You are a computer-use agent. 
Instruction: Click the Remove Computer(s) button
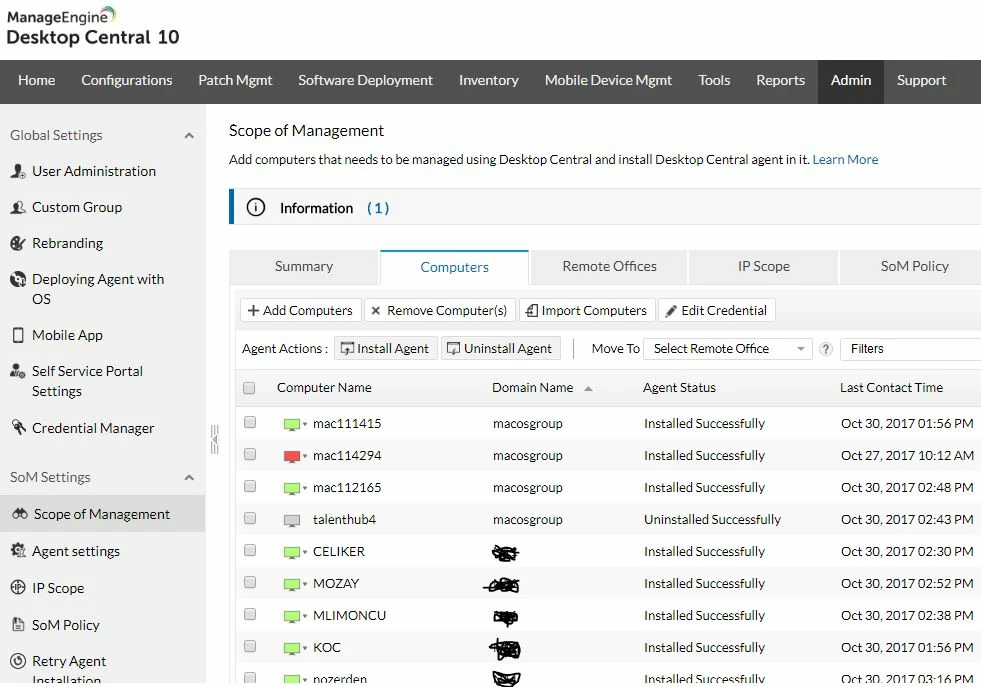(x=440, y=310)
